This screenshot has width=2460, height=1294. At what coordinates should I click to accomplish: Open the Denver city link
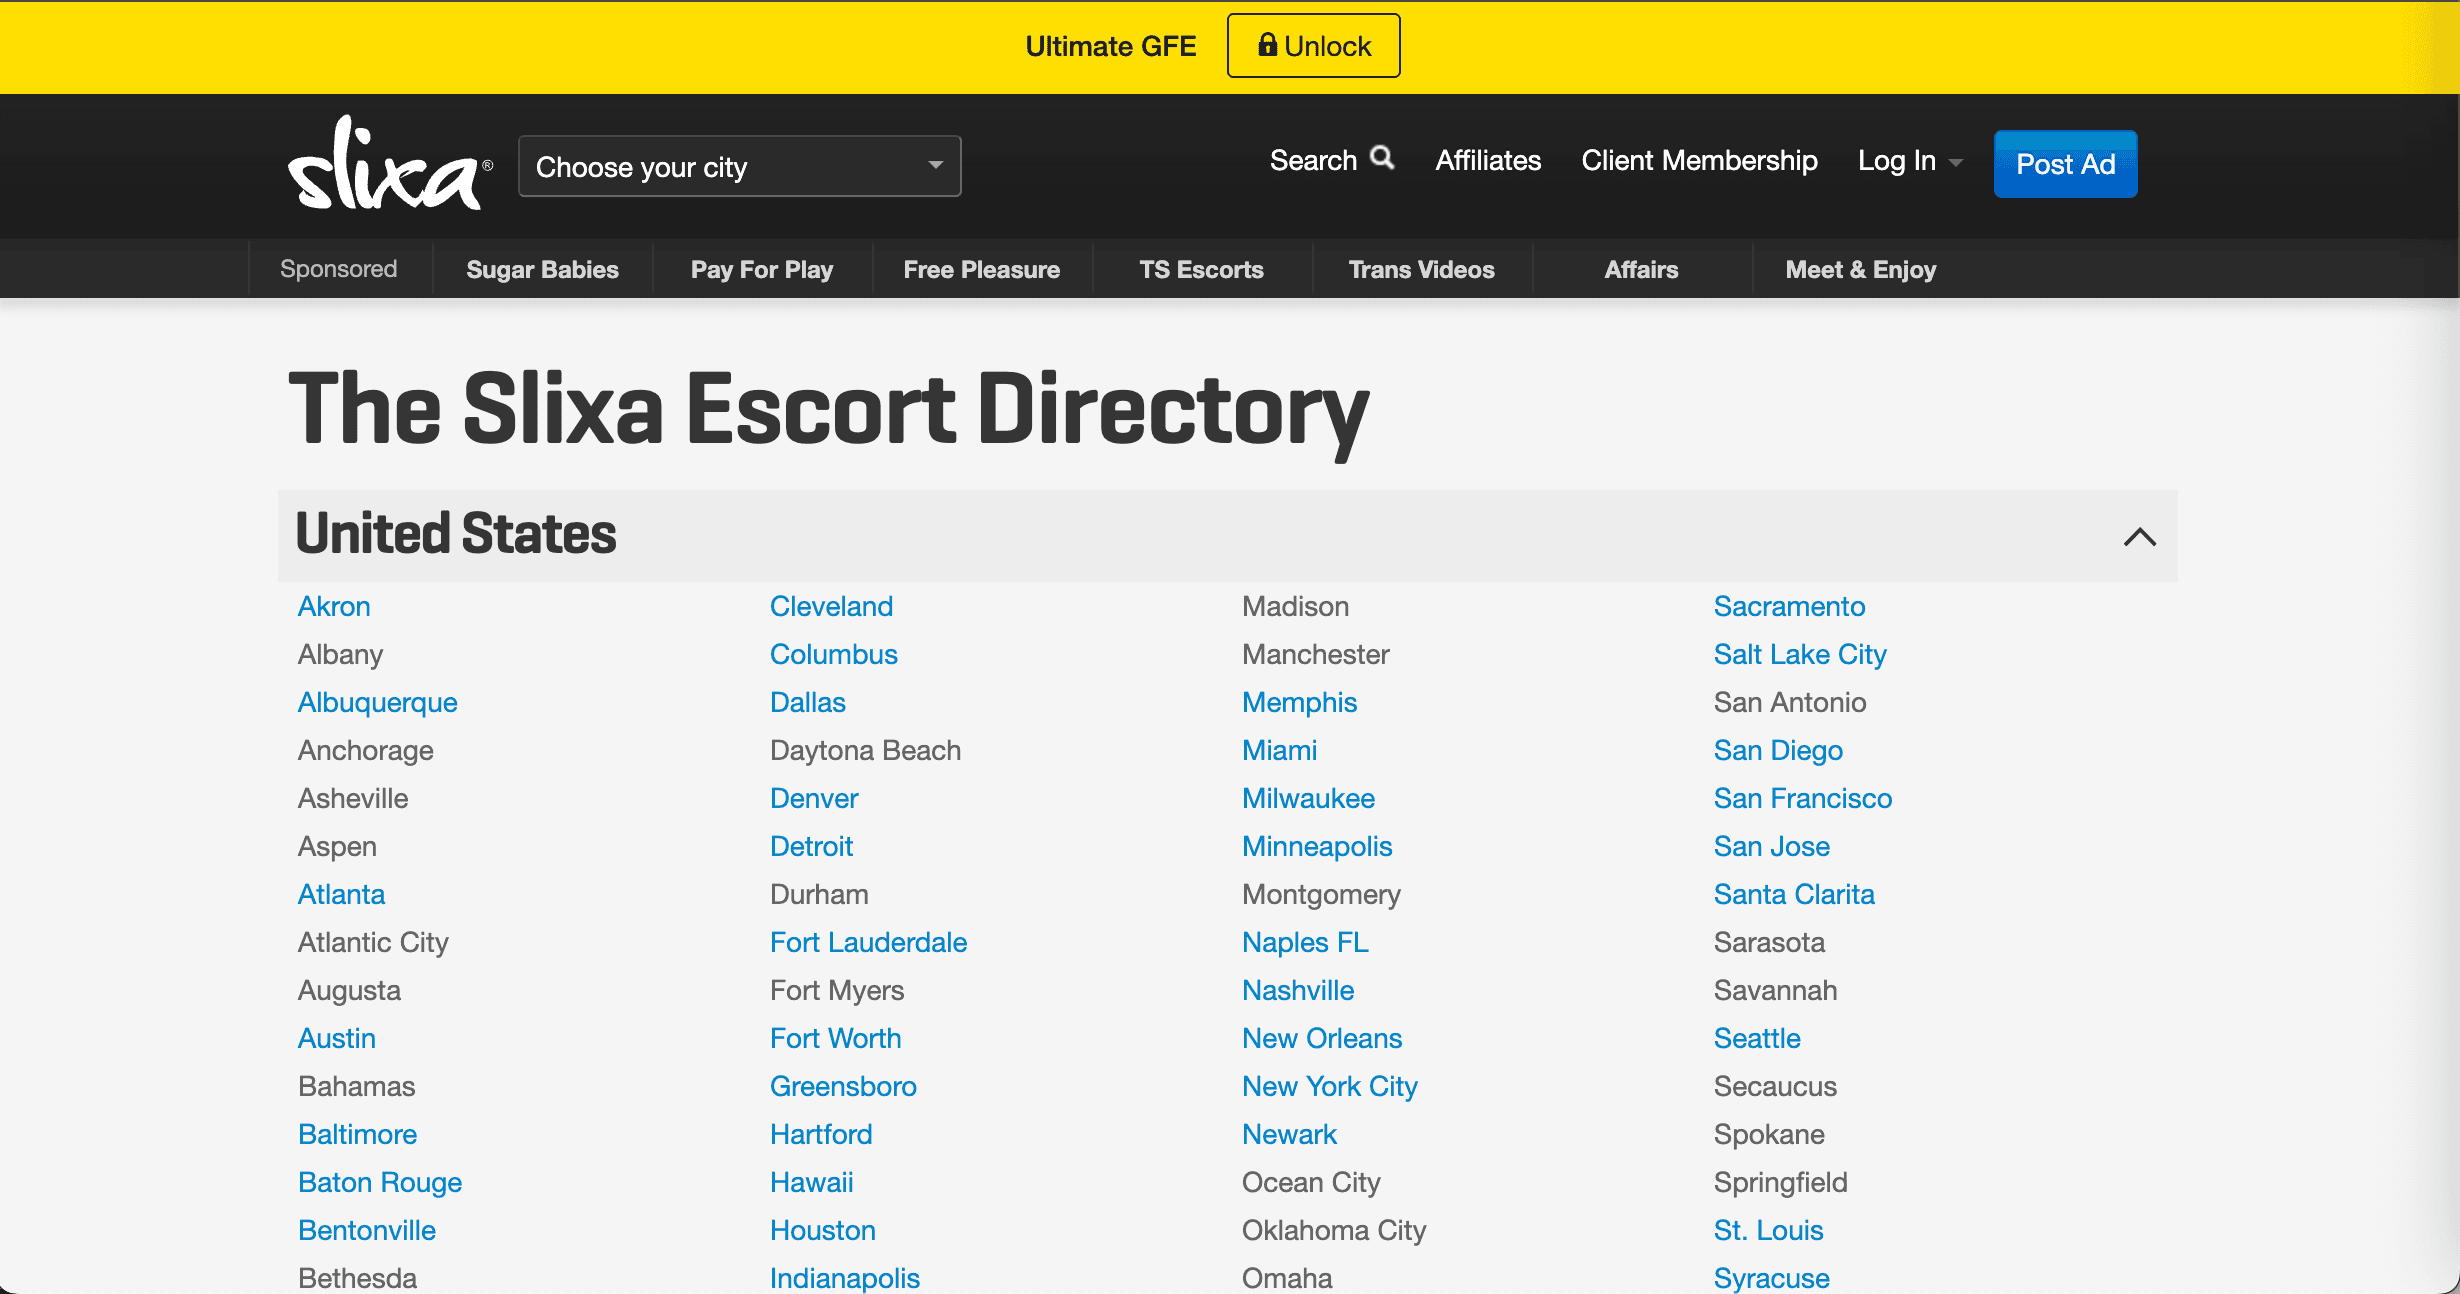[x=814, y=798]
